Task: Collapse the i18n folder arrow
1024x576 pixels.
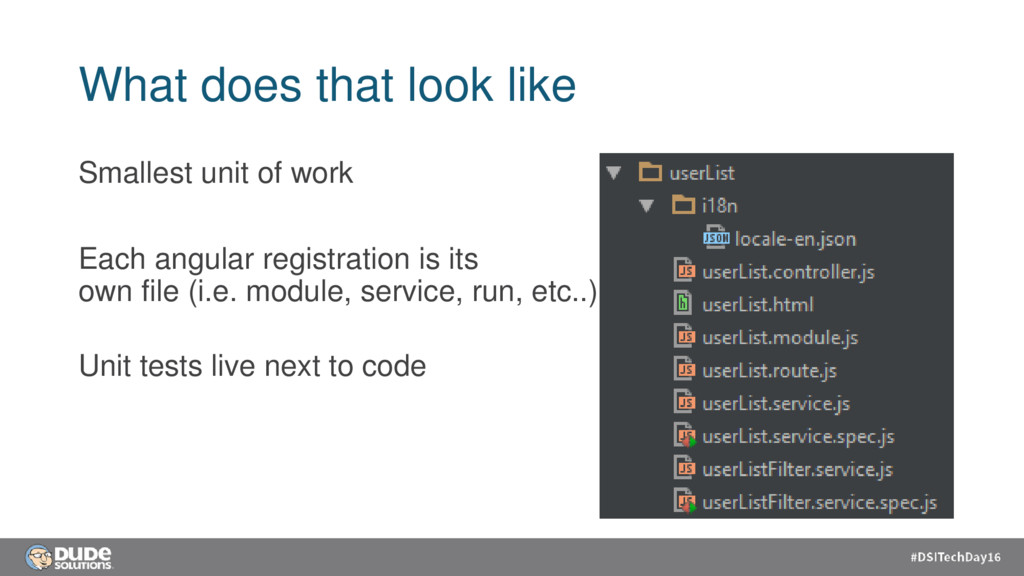Action: click(x=647, y=206)
